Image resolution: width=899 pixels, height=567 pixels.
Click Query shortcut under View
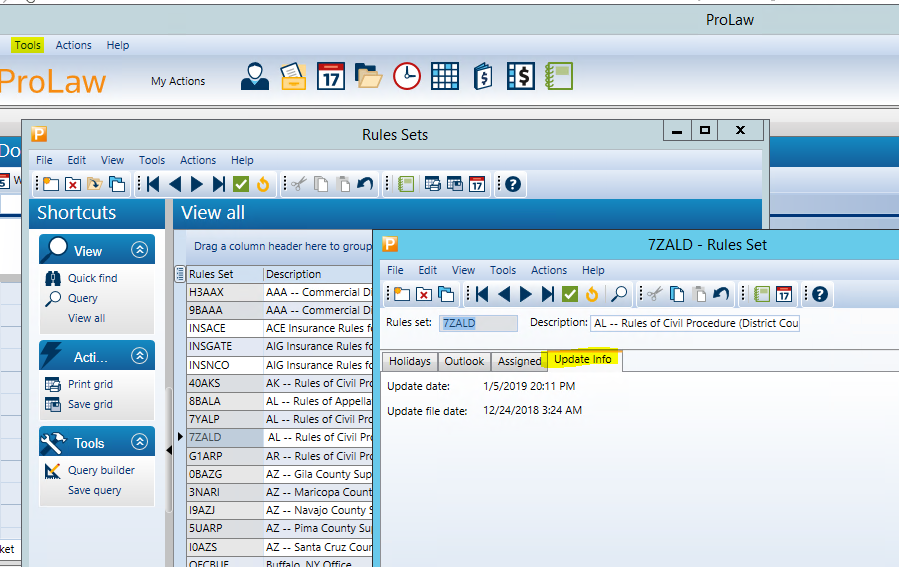coord(83,298)
